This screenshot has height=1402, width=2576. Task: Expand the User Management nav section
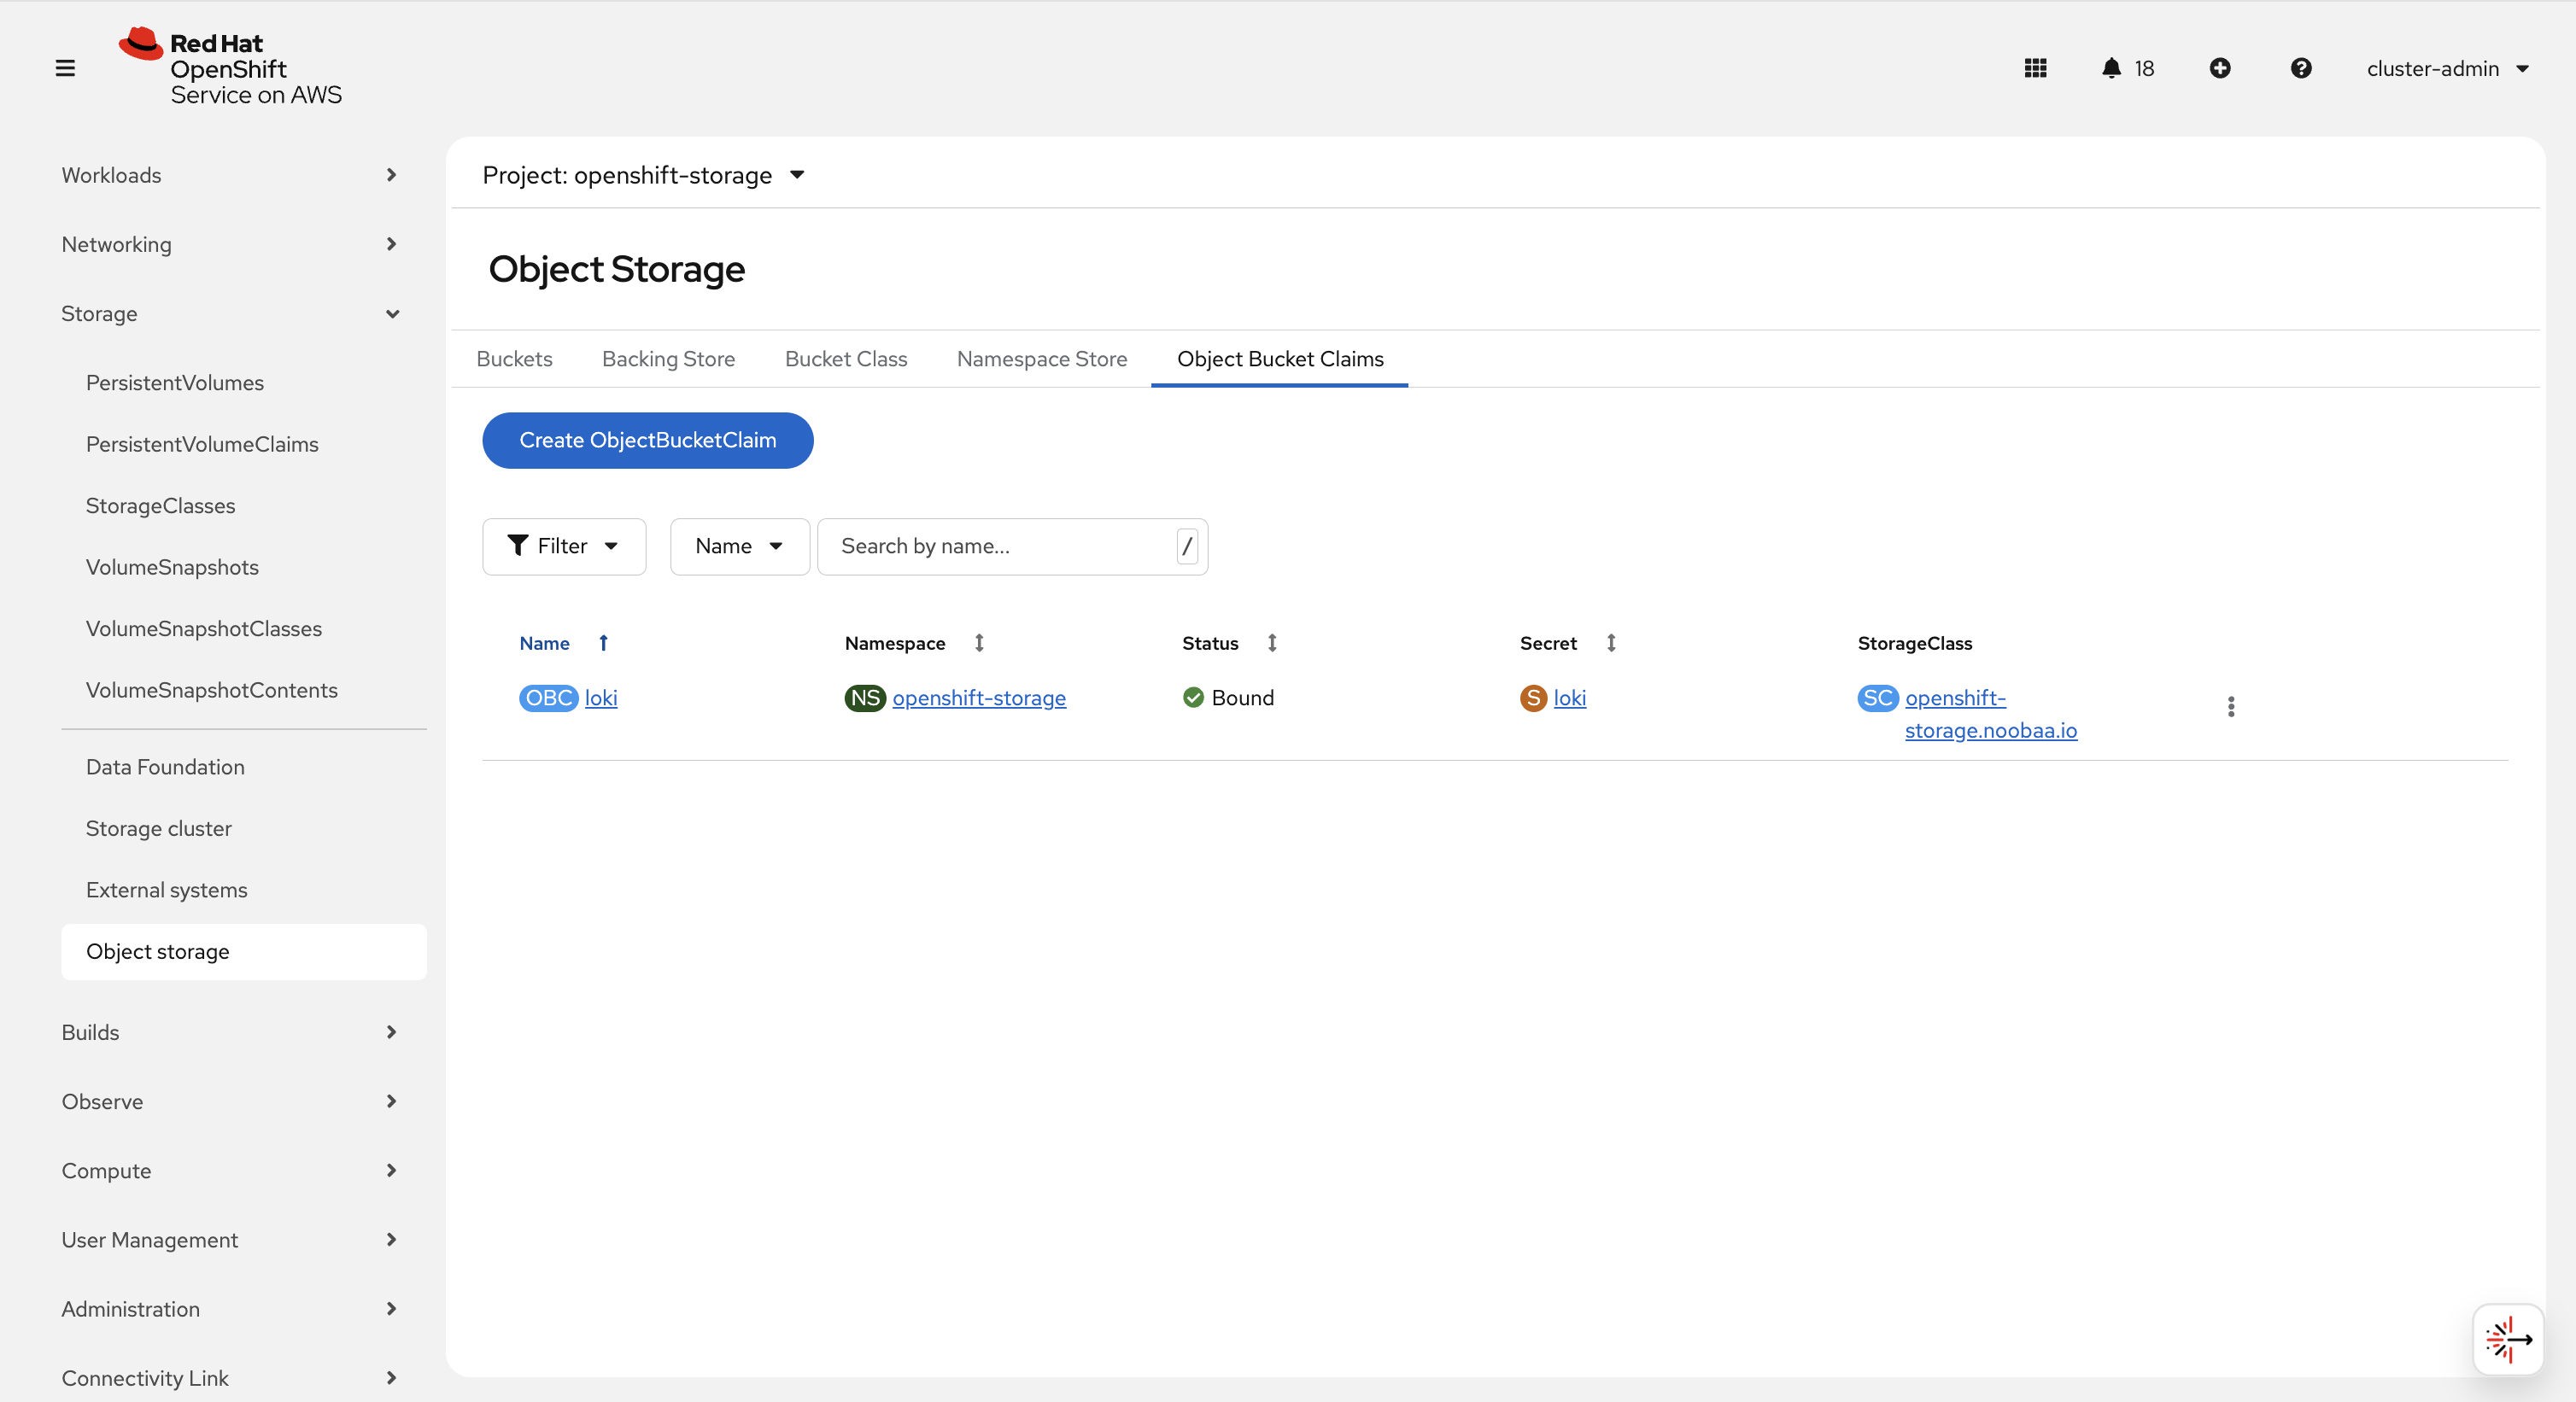coord(230,1239)
